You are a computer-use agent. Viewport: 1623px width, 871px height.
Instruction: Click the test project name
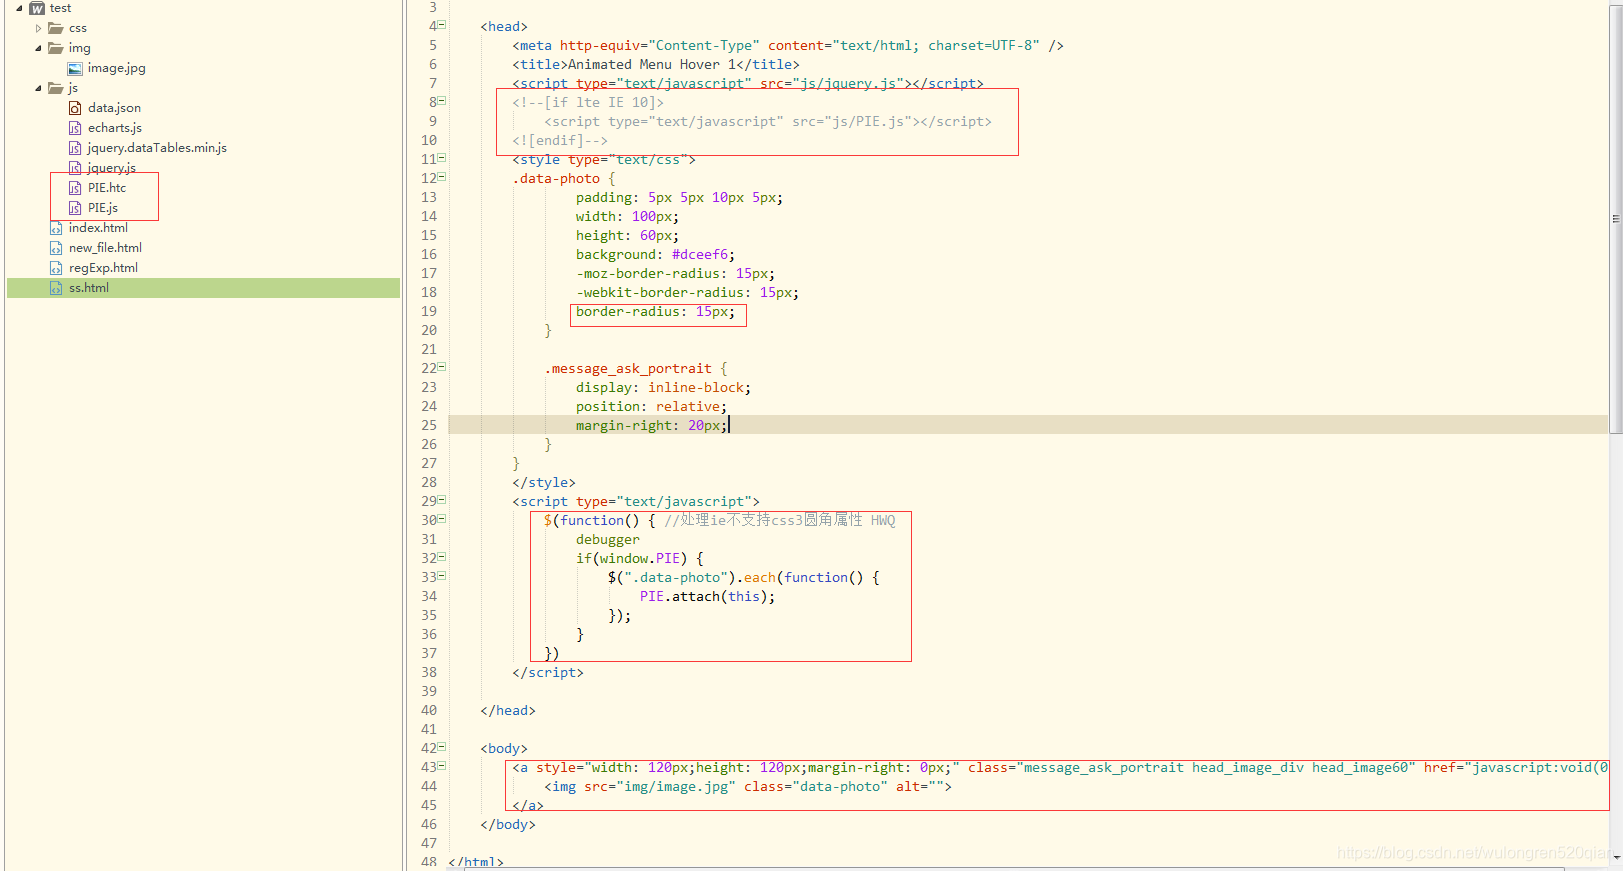point(60,8)
